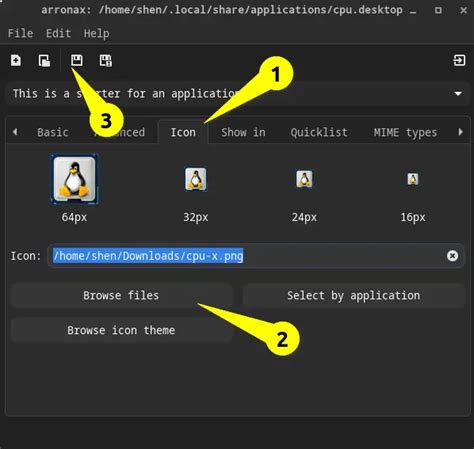This screenshot has width=474, height=449.
Task: Click the Save As toolbar icon
Action: 106,61
